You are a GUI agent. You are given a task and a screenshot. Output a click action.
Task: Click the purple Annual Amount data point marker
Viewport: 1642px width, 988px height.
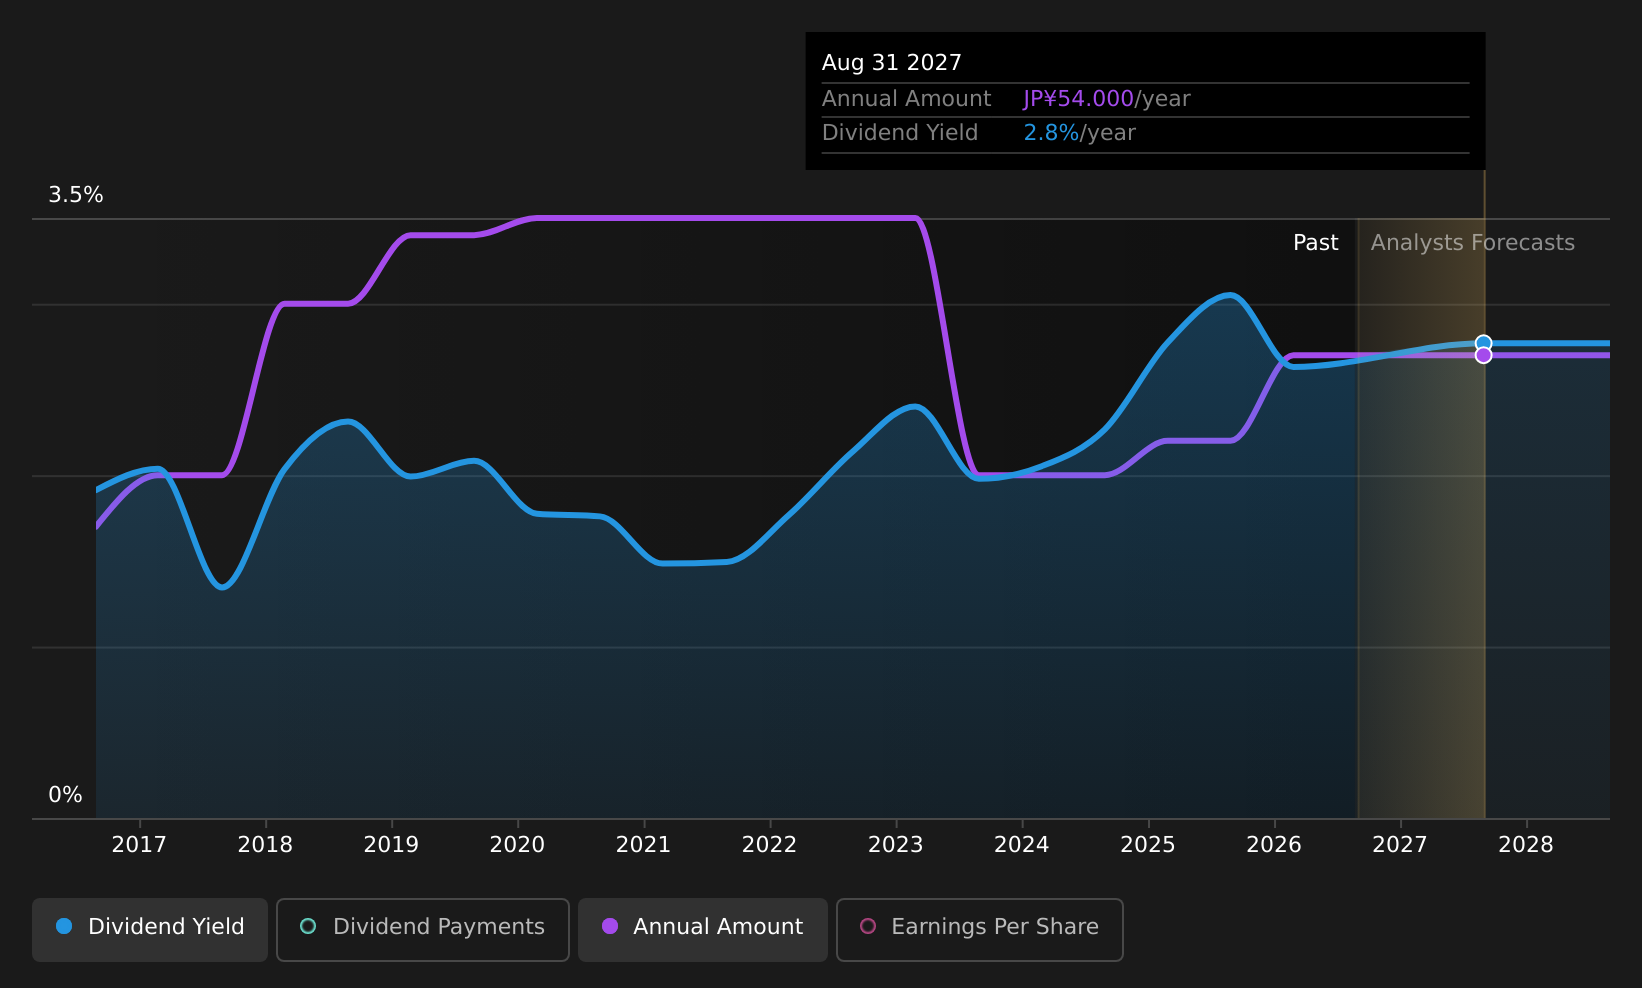[1483, 355]
